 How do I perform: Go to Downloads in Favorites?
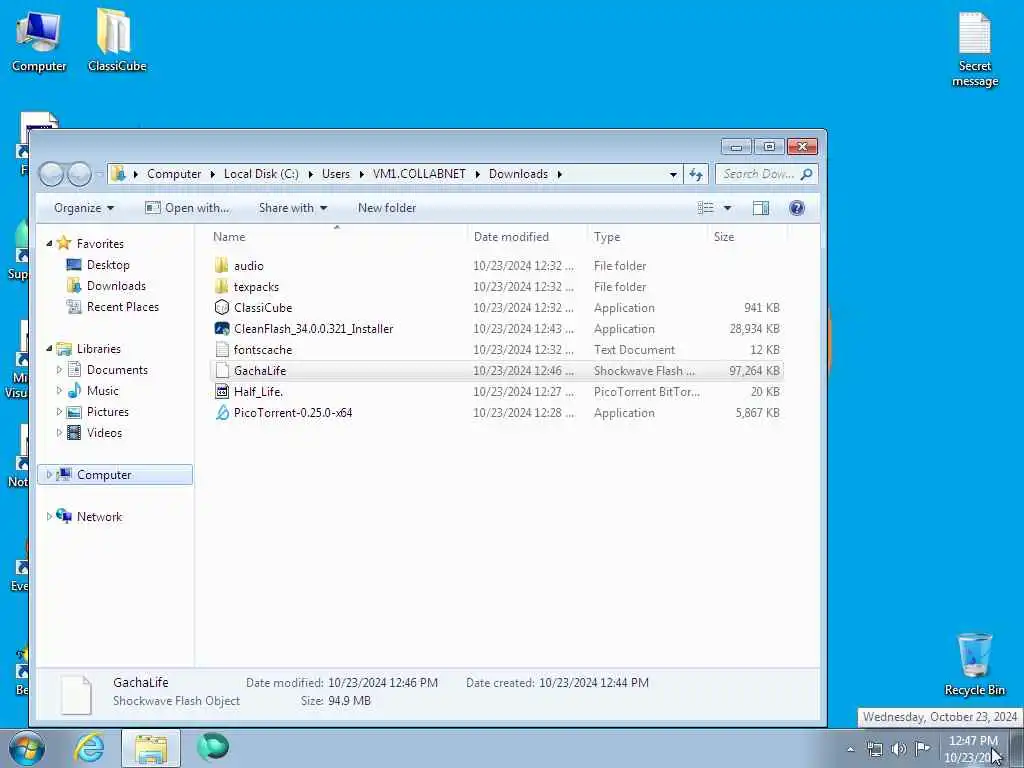tap(106, 286)
